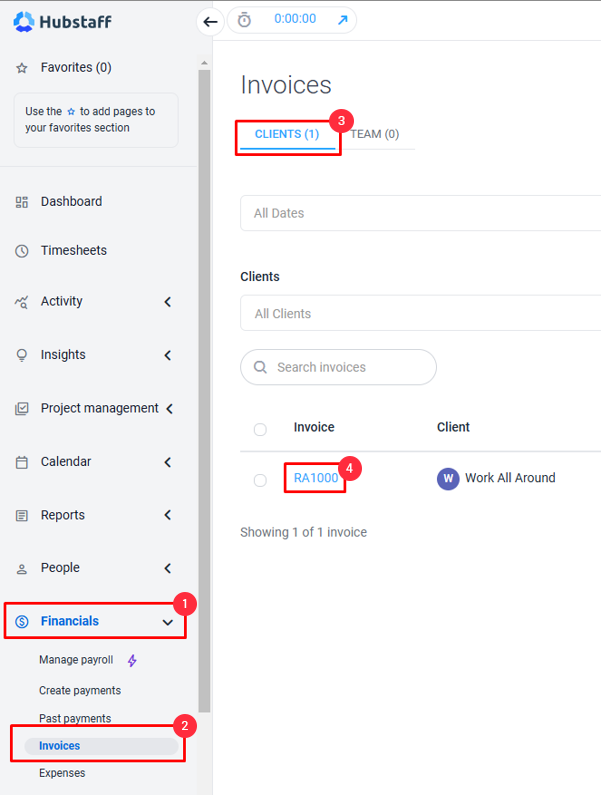Click the Hubstaff logo icon
Viewport: 601px width, 795px height.
pos(23,22)
